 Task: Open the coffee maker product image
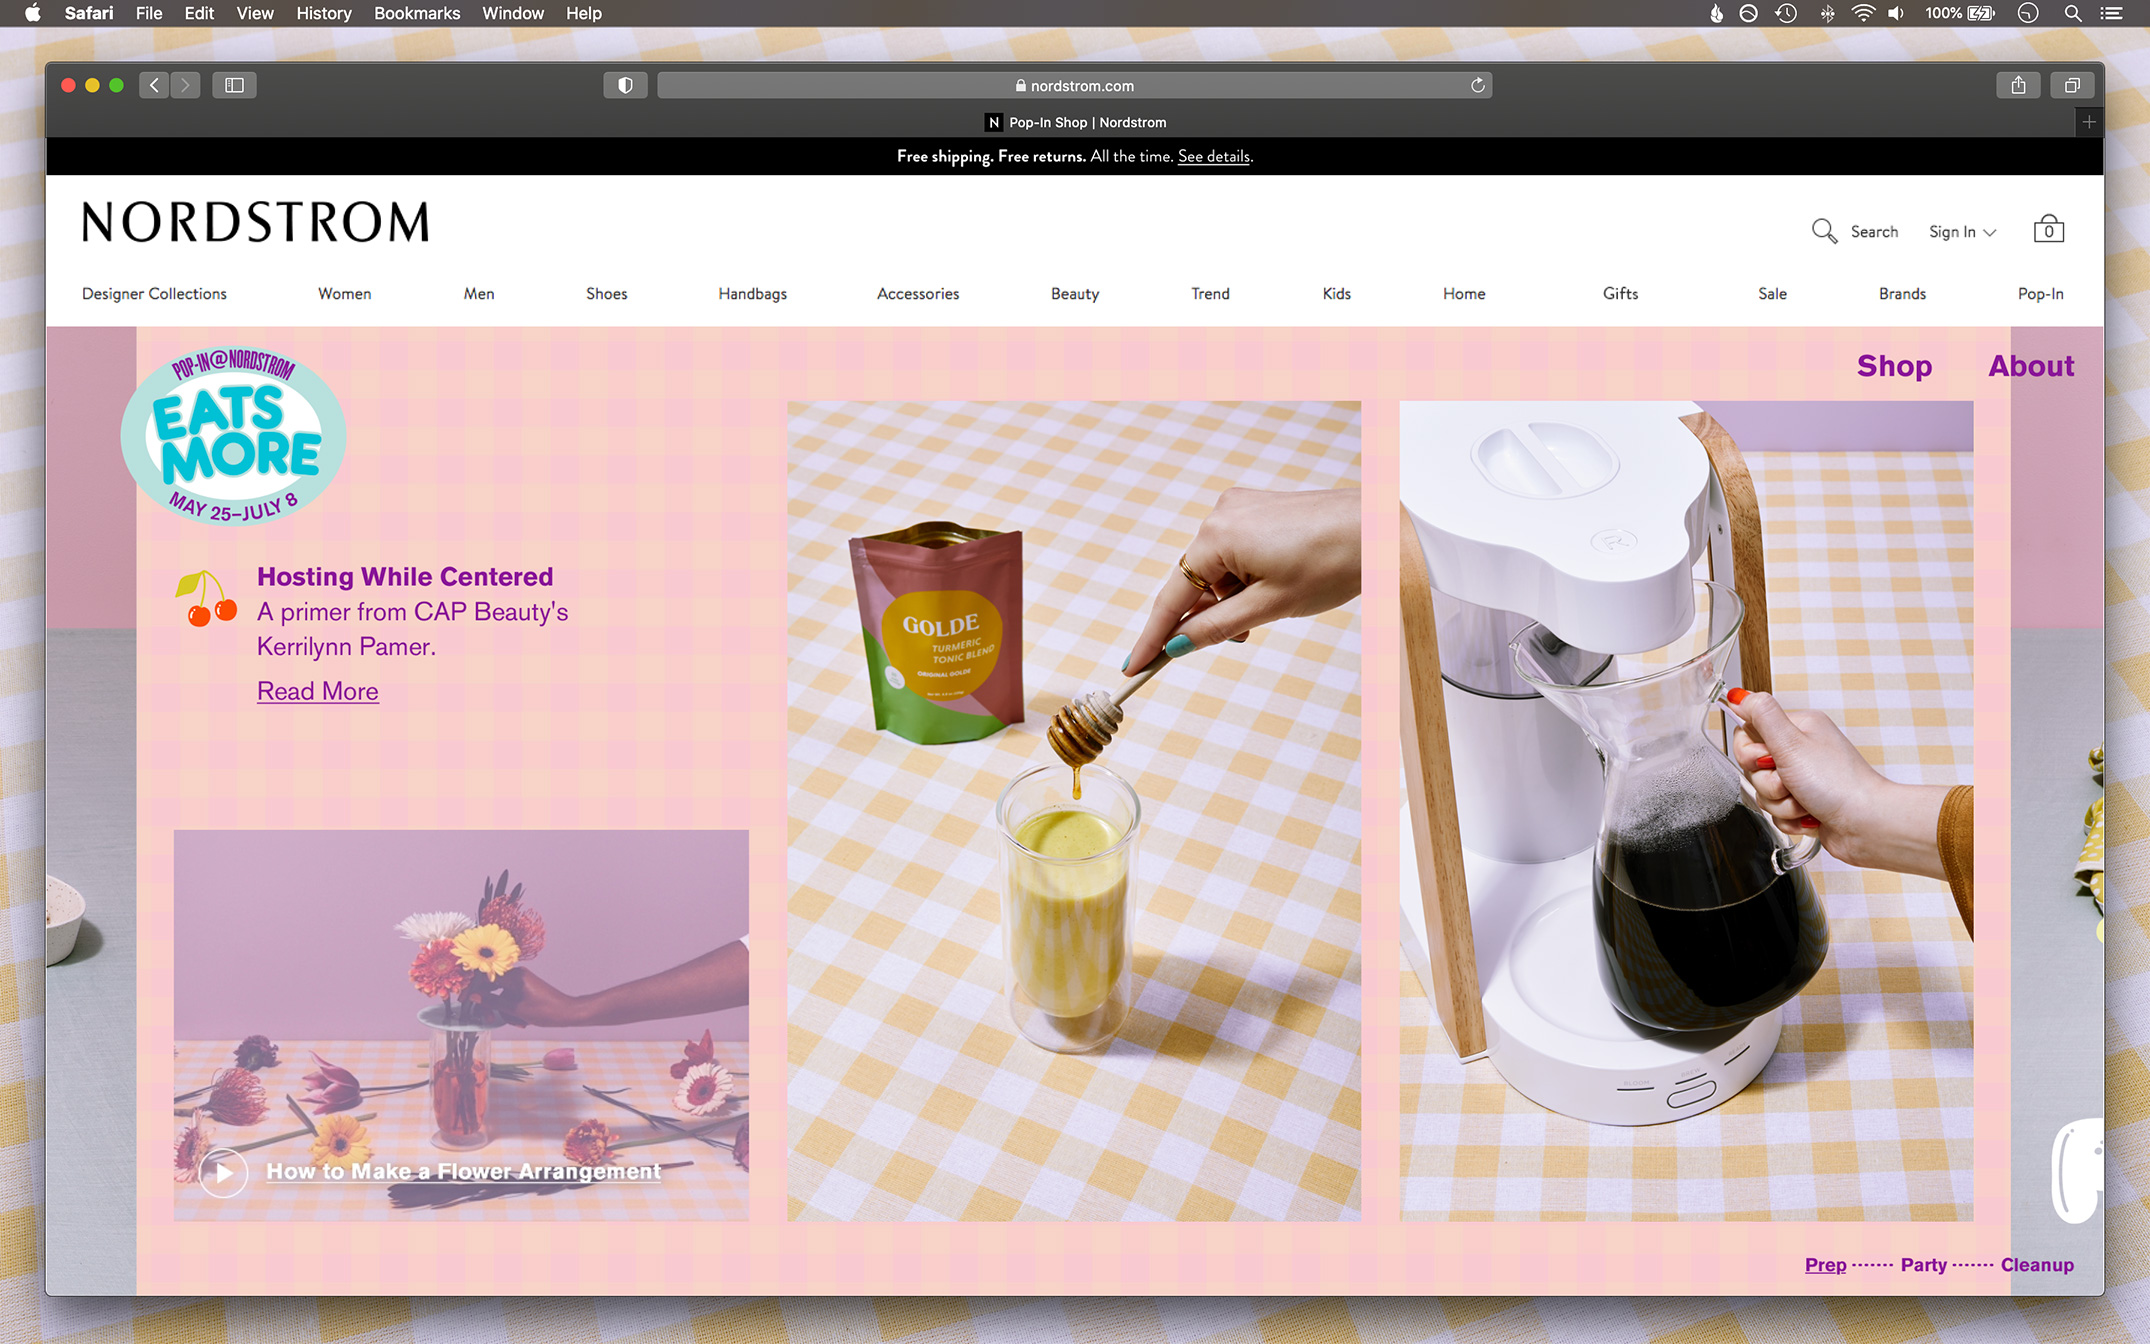click(x=1686, y=811)
